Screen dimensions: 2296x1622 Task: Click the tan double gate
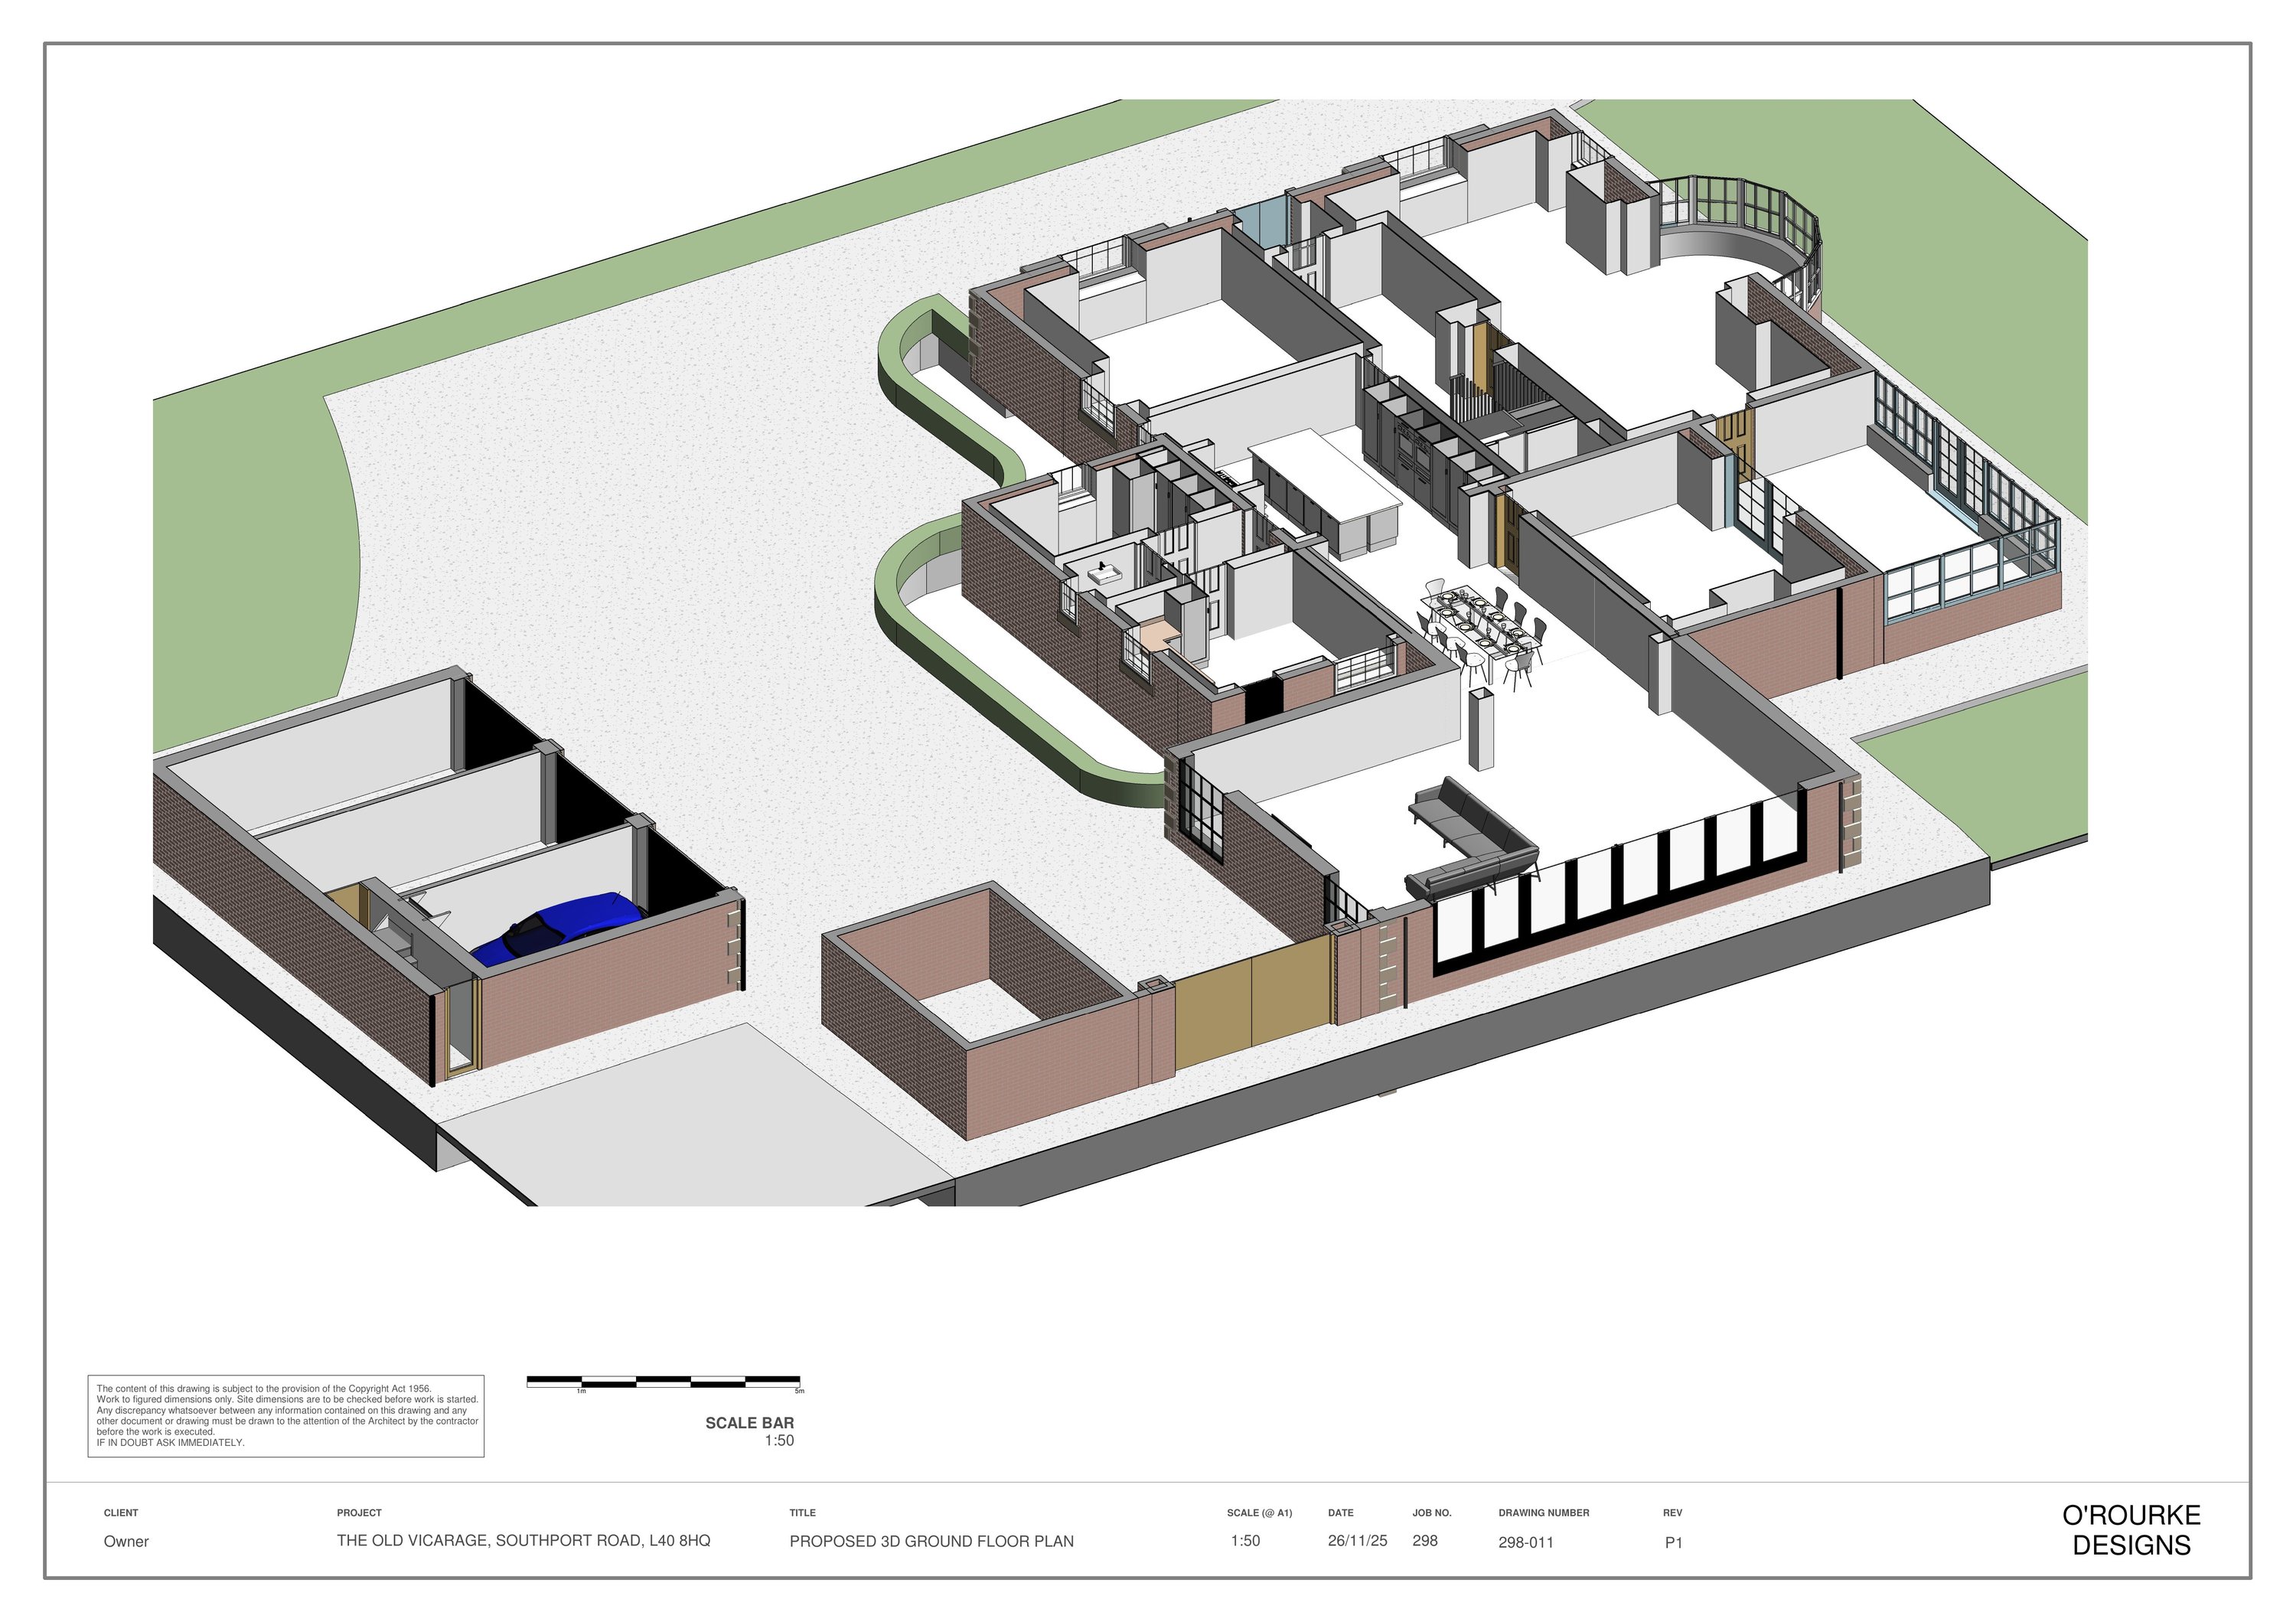[x=1251, y=1010]
